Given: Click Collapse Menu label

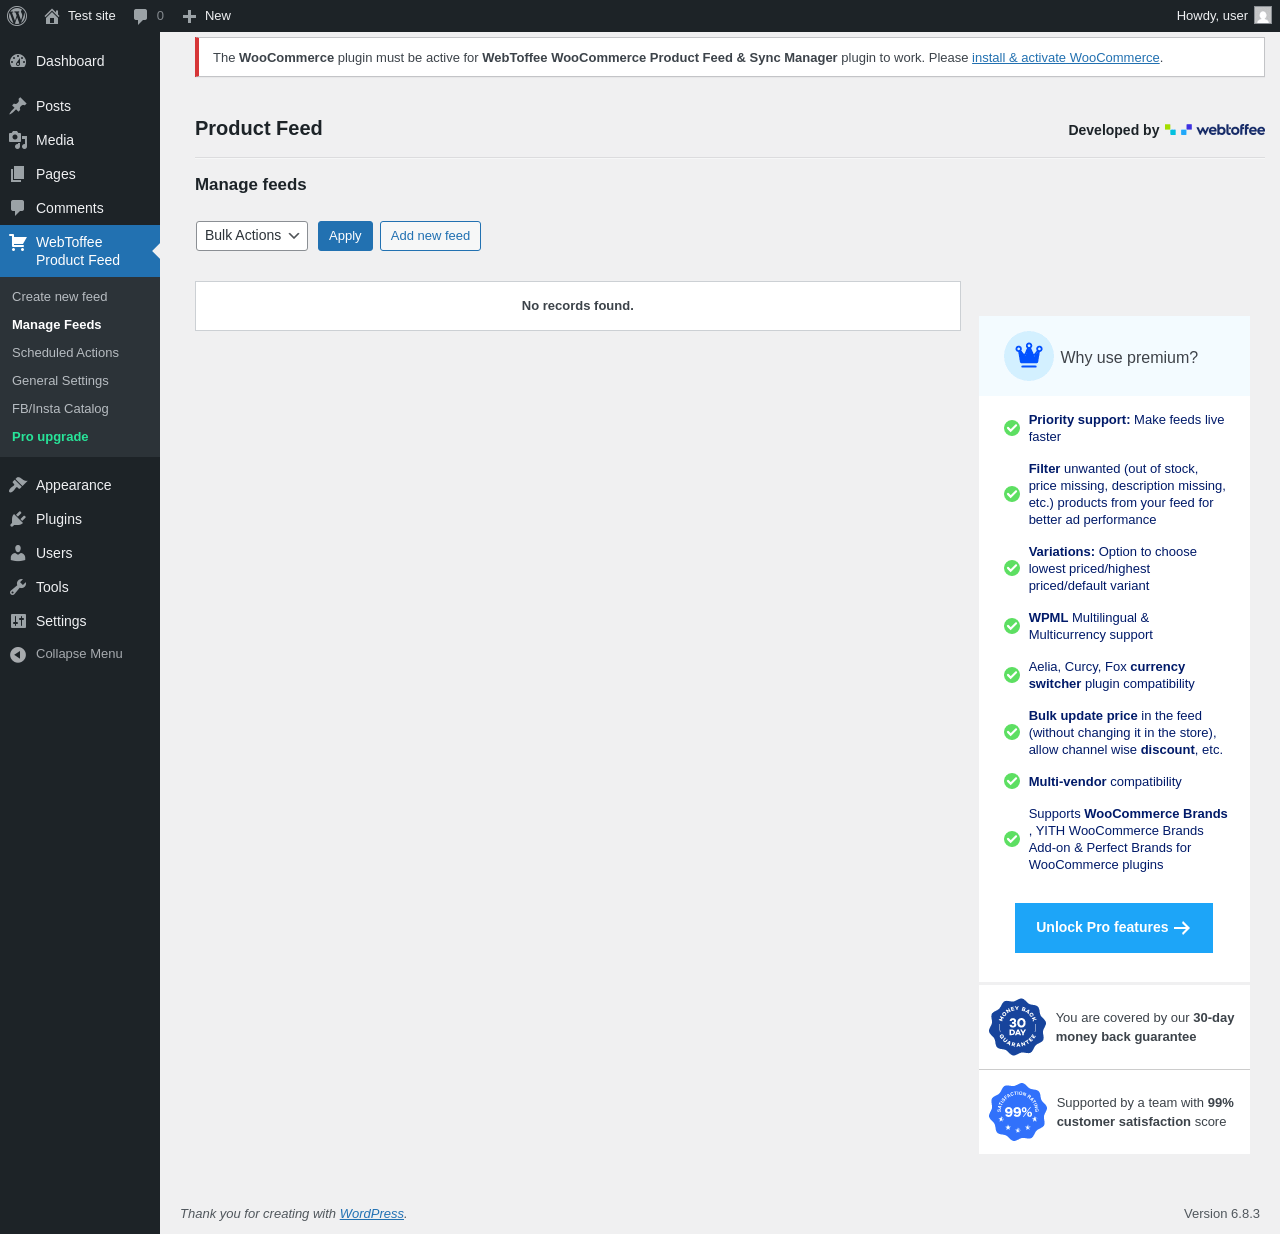Looking at the screenshot, I should click(79, 654).
